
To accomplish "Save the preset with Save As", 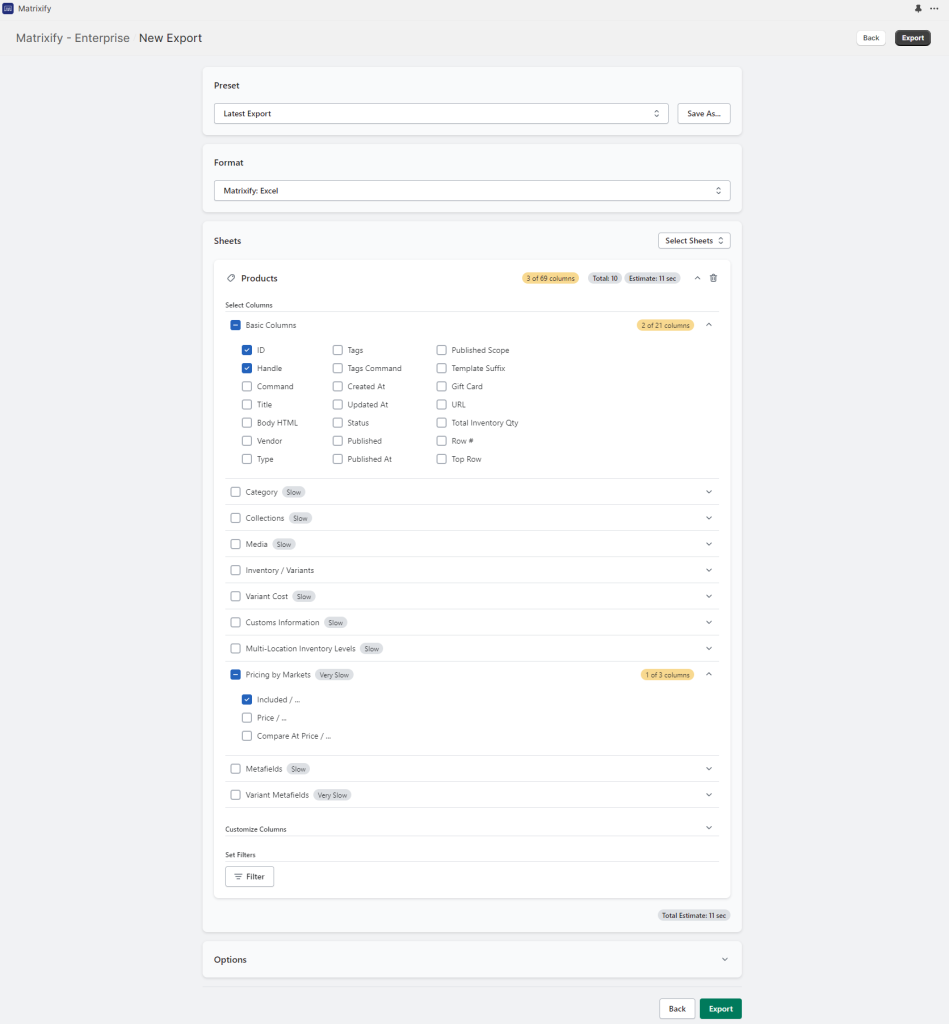I will pyautogui.click(x=703, y=113).
